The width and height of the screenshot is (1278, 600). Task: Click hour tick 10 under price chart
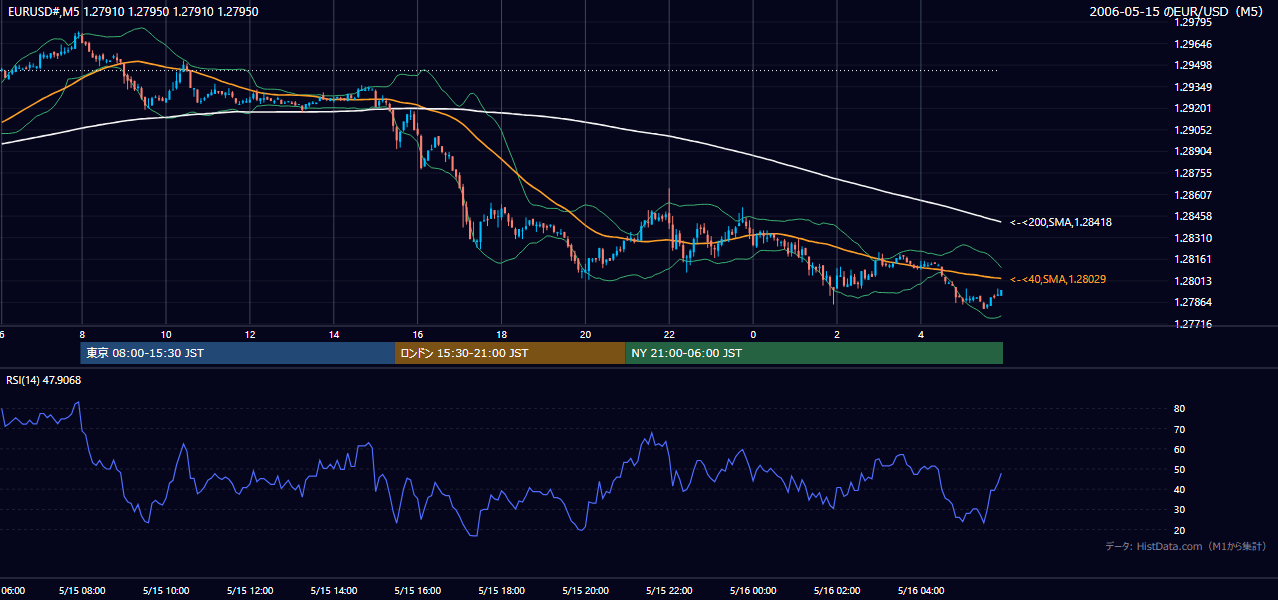click(x=166, y=334)
